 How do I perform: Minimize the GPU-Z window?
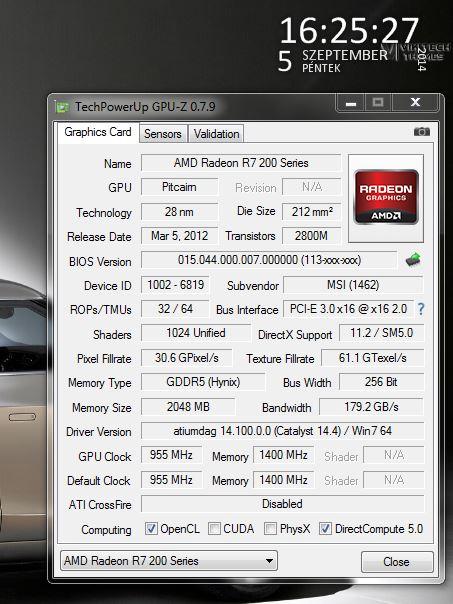(x=351, y=103)
